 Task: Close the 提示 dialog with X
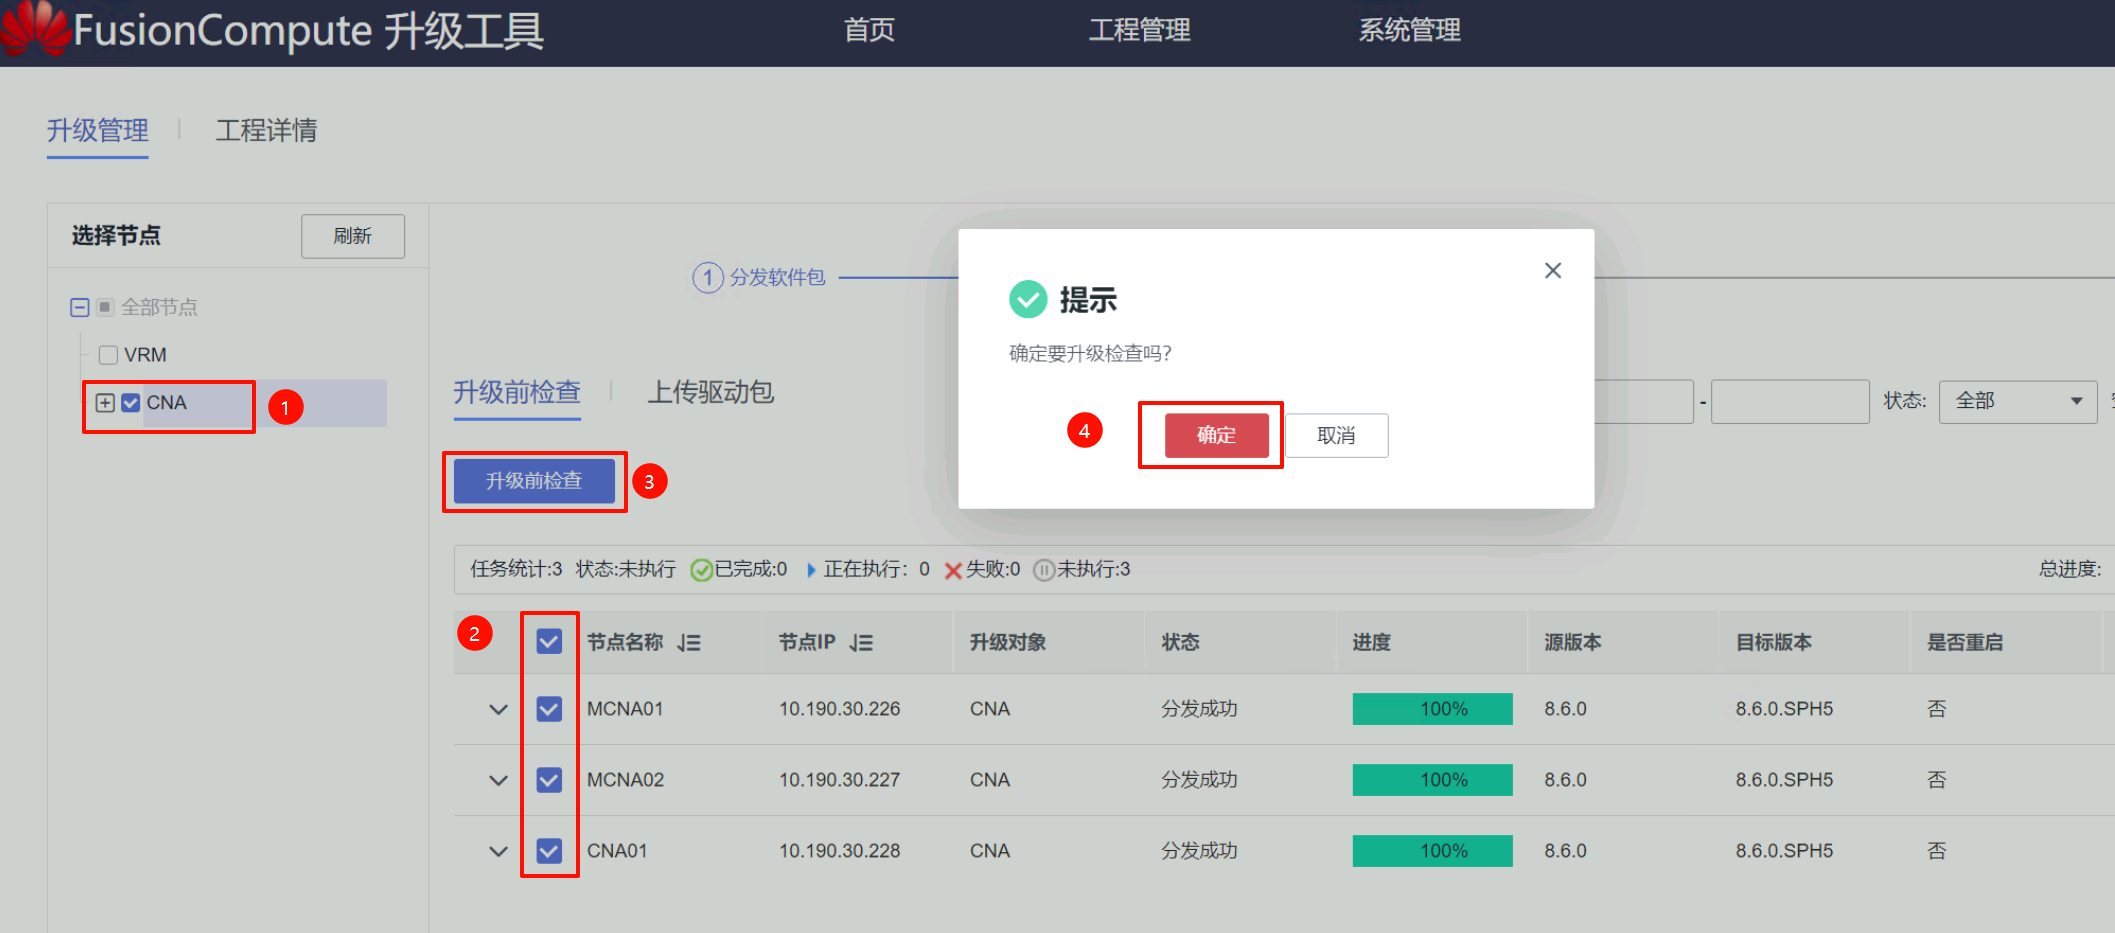(x=1552, y=271)
